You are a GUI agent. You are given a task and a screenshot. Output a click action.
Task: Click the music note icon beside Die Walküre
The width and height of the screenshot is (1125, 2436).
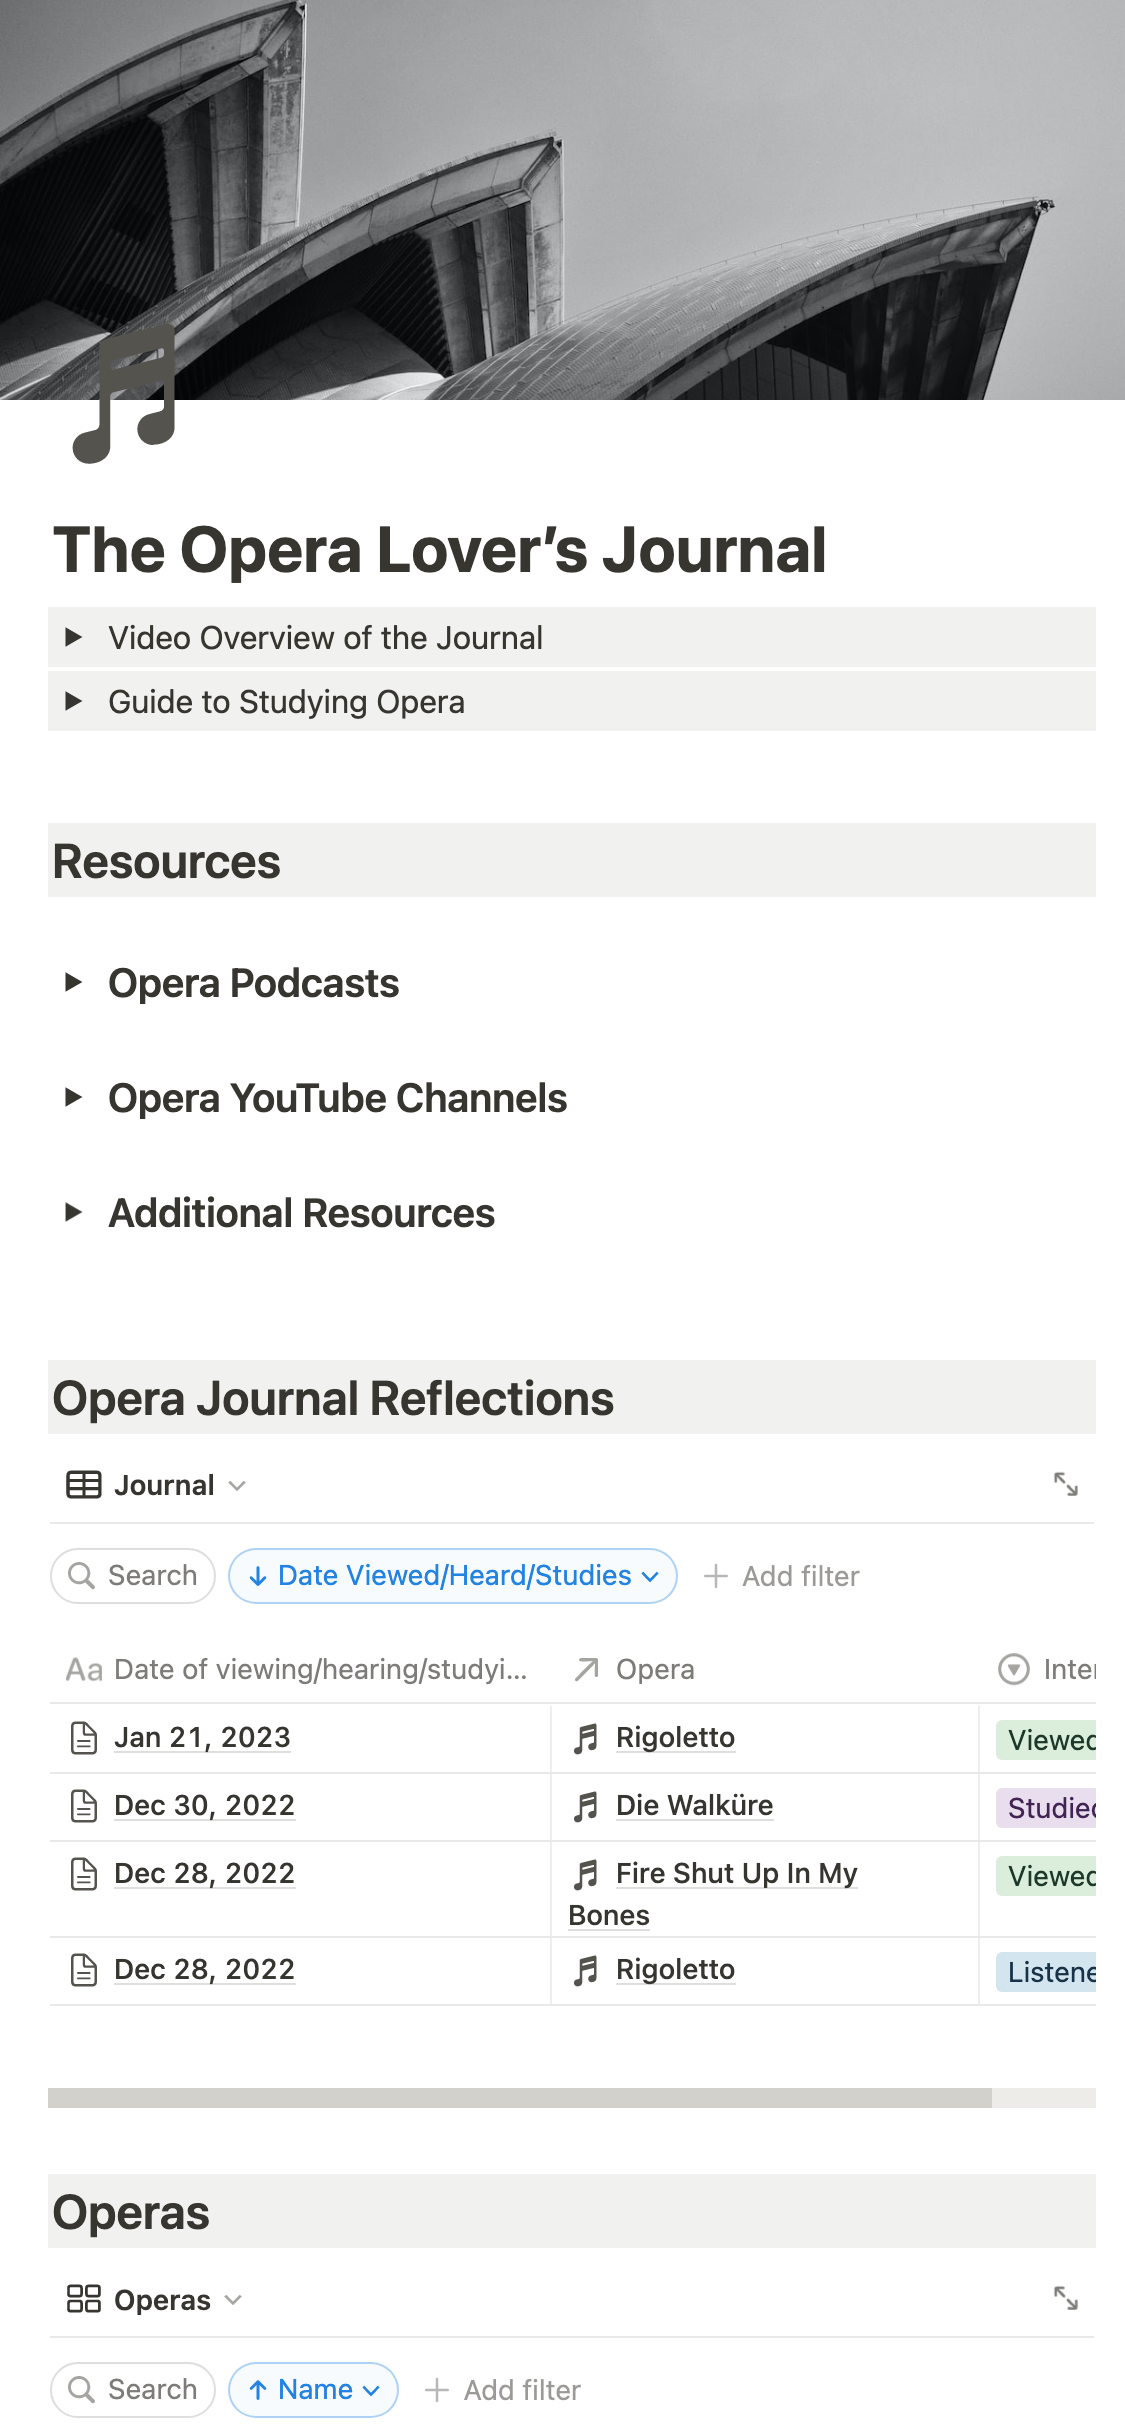click(x=586, y=1806)
